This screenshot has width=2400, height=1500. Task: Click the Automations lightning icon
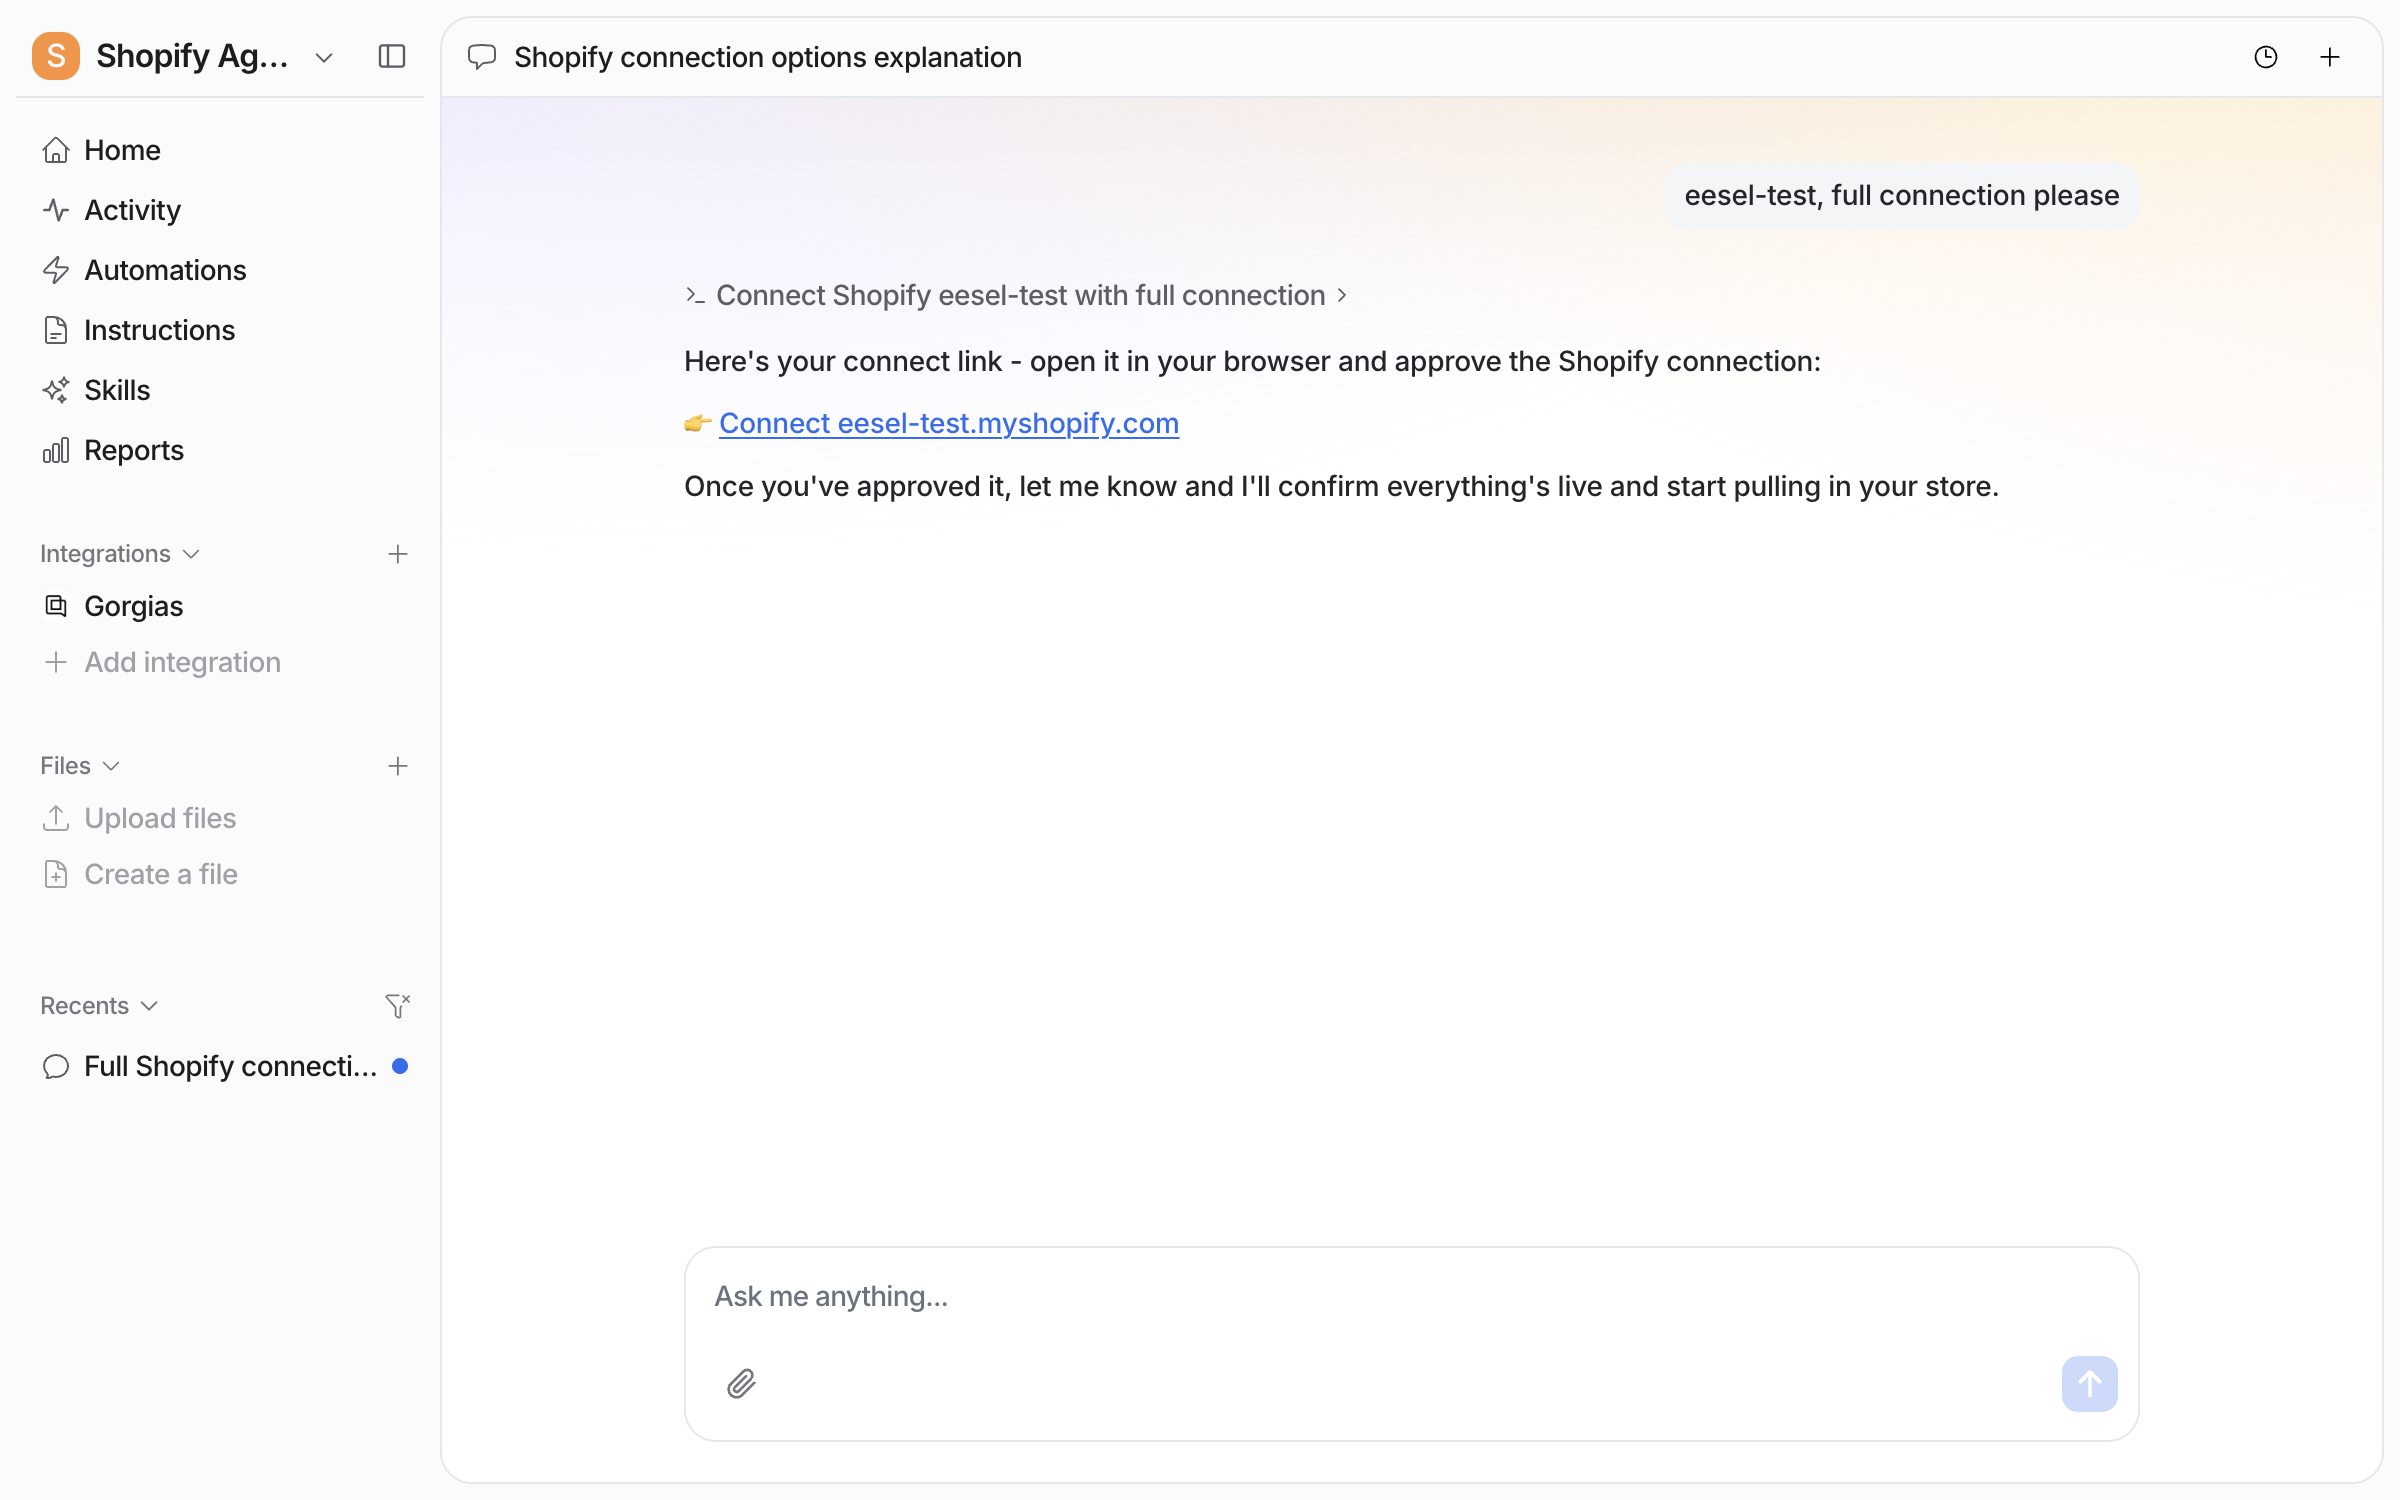coord(56,270)
